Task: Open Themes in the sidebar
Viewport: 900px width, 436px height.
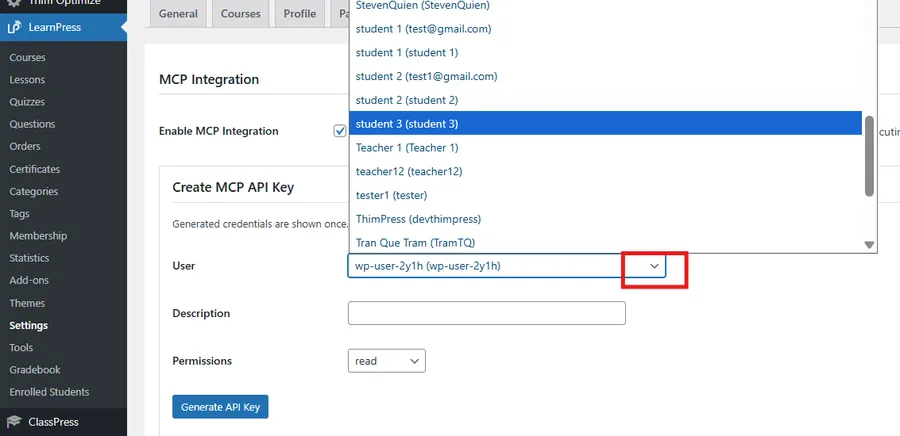Action: [27, 303]
